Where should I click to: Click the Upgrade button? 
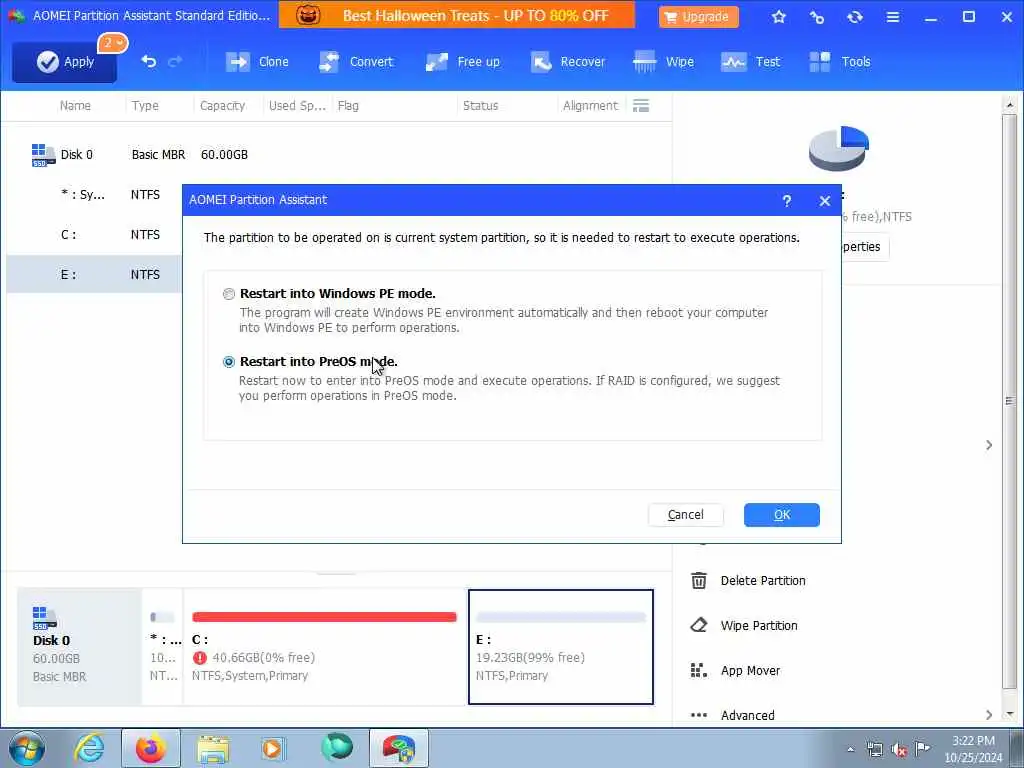coord(698,16)
